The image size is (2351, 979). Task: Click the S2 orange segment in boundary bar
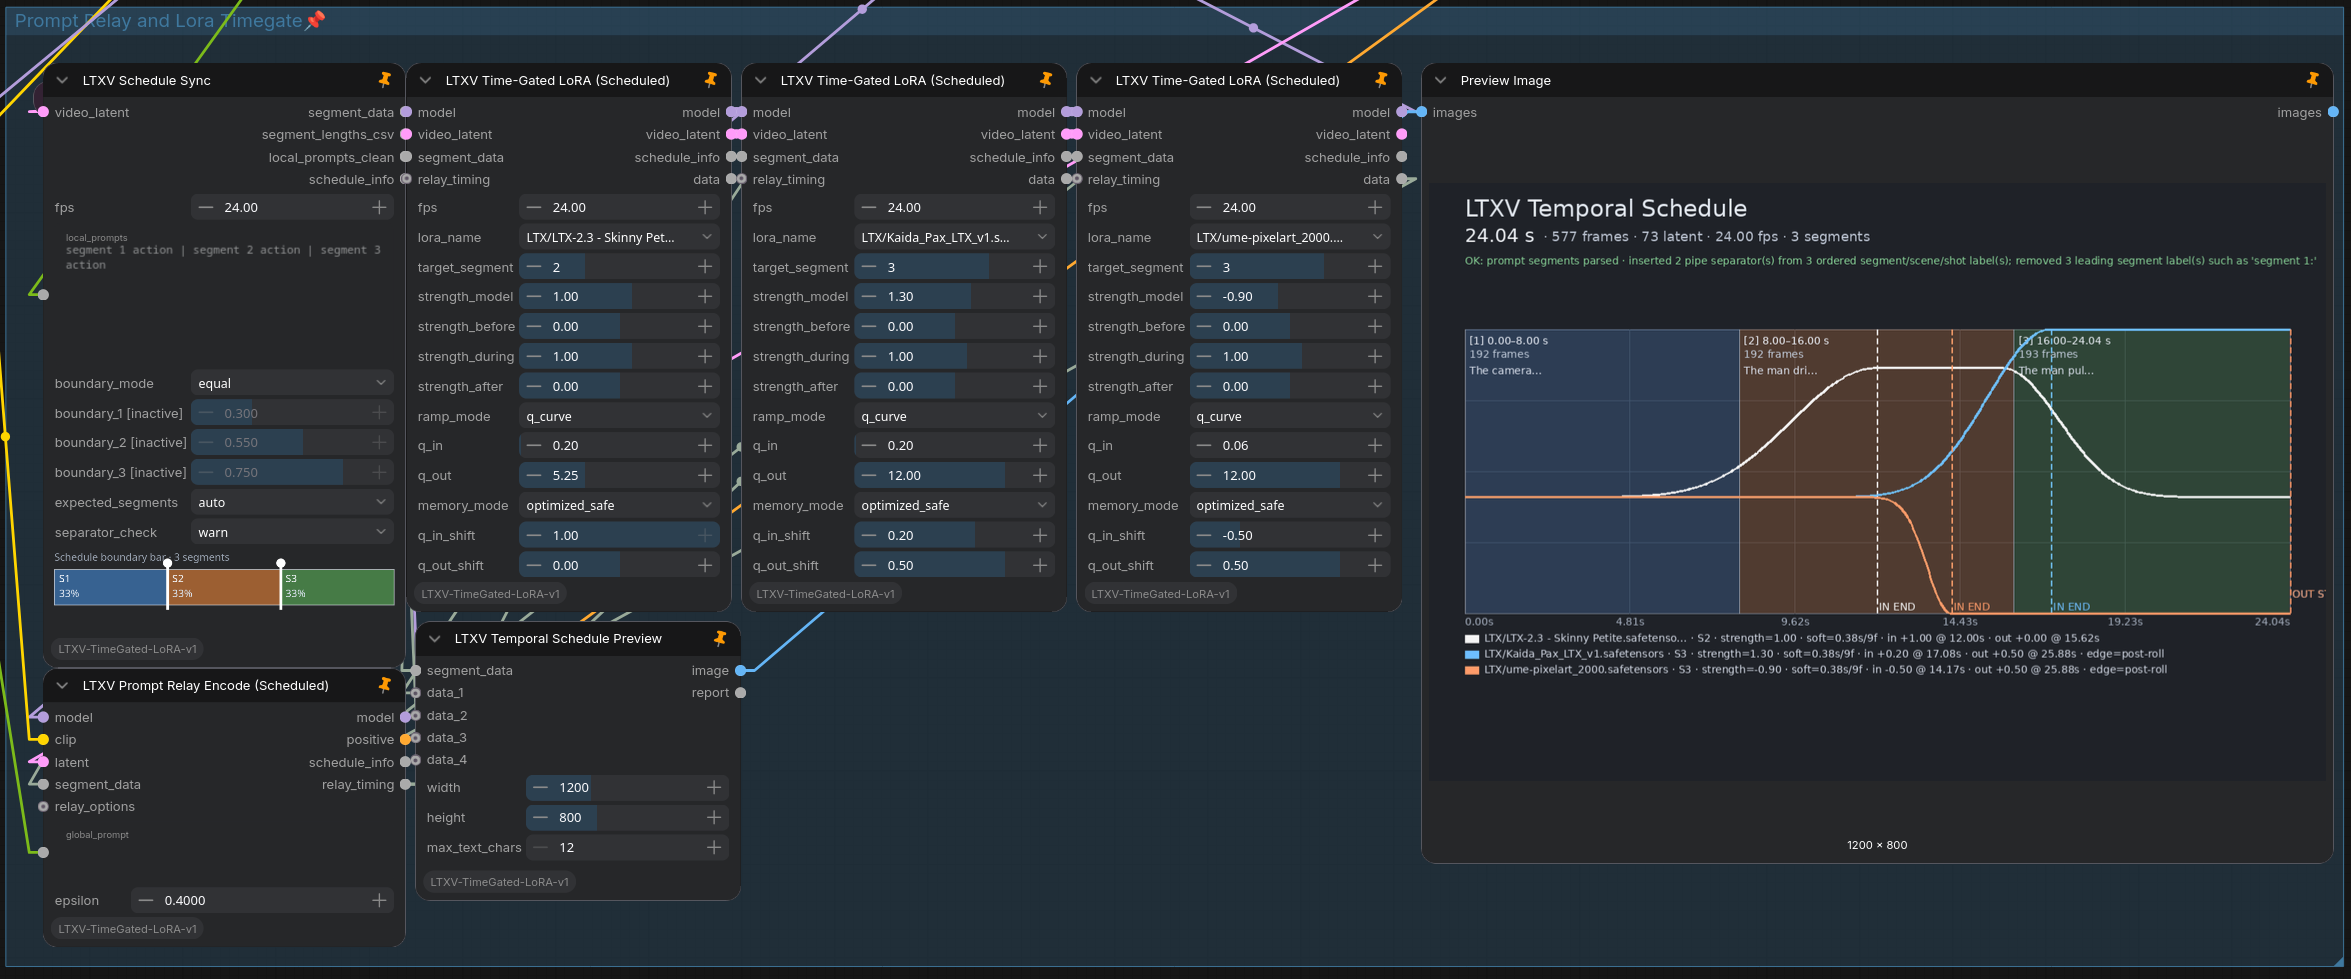pos(224,587)
